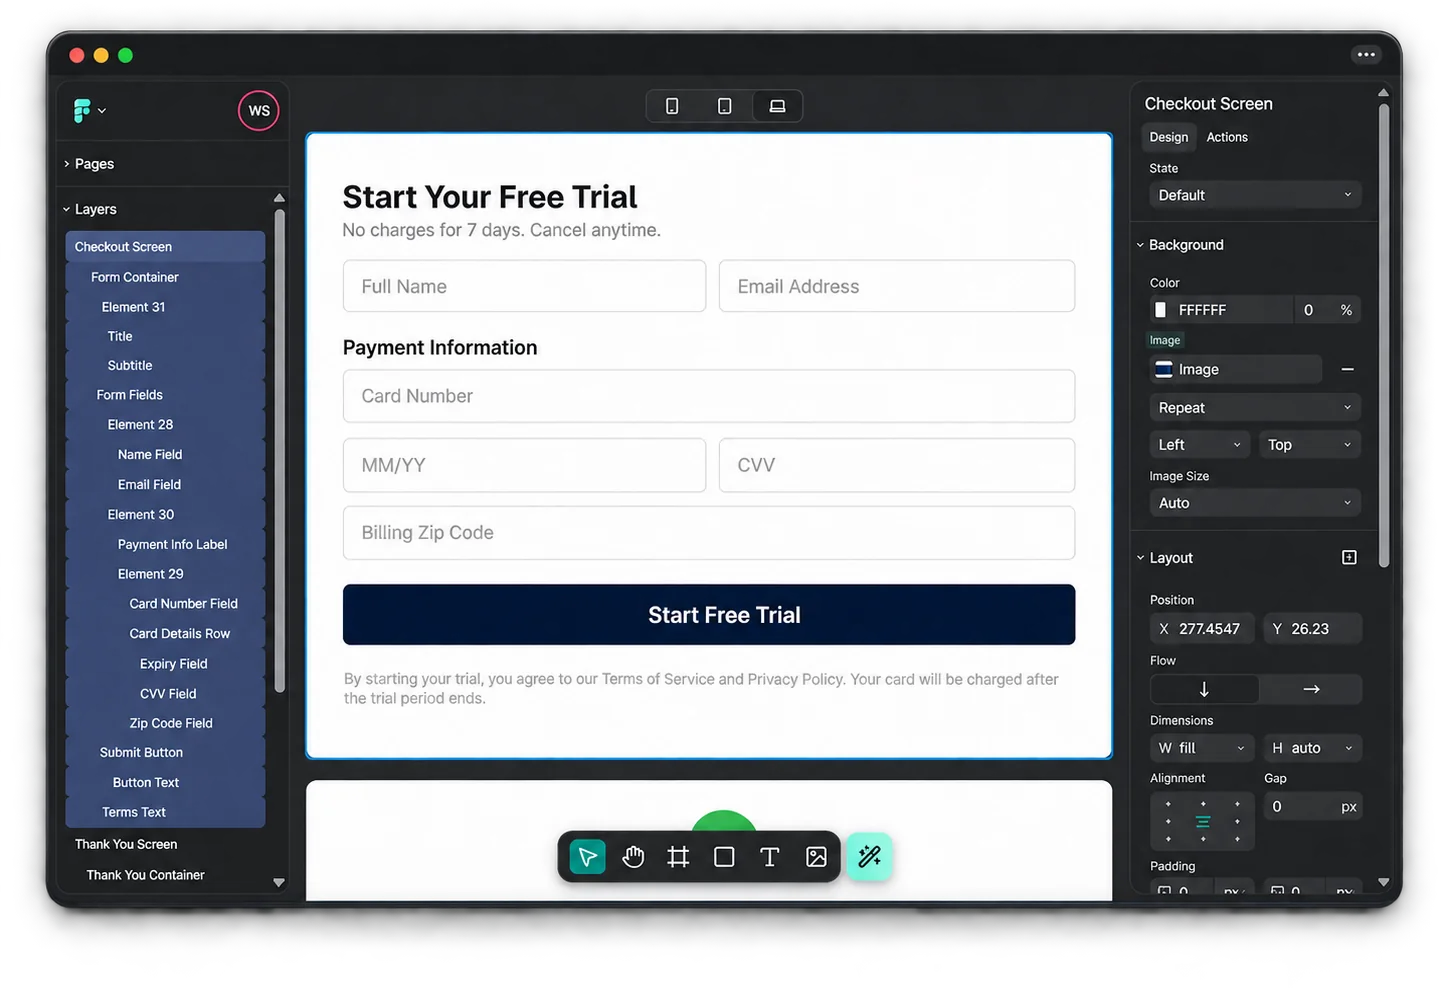Select the rectangle shape tool
The width and height of the screenshot is (1439, 992).
point(725,857)
